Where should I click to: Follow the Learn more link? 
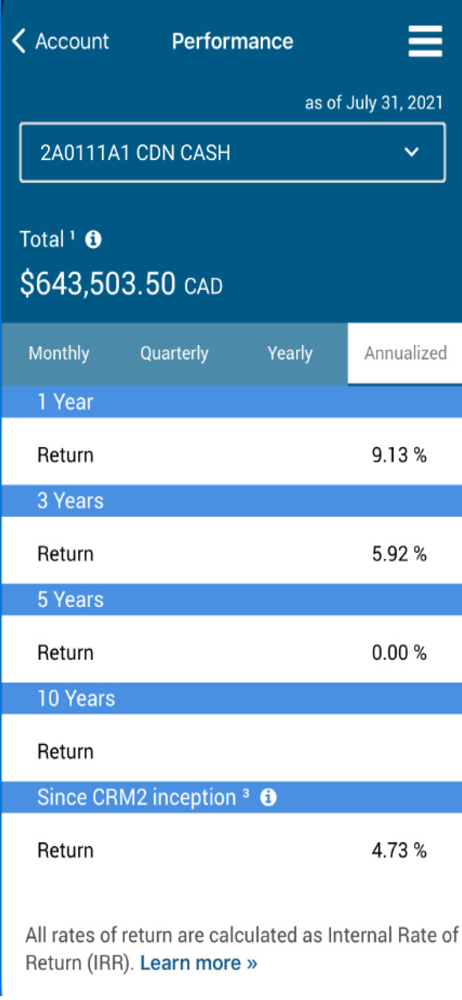coord(198,962)
